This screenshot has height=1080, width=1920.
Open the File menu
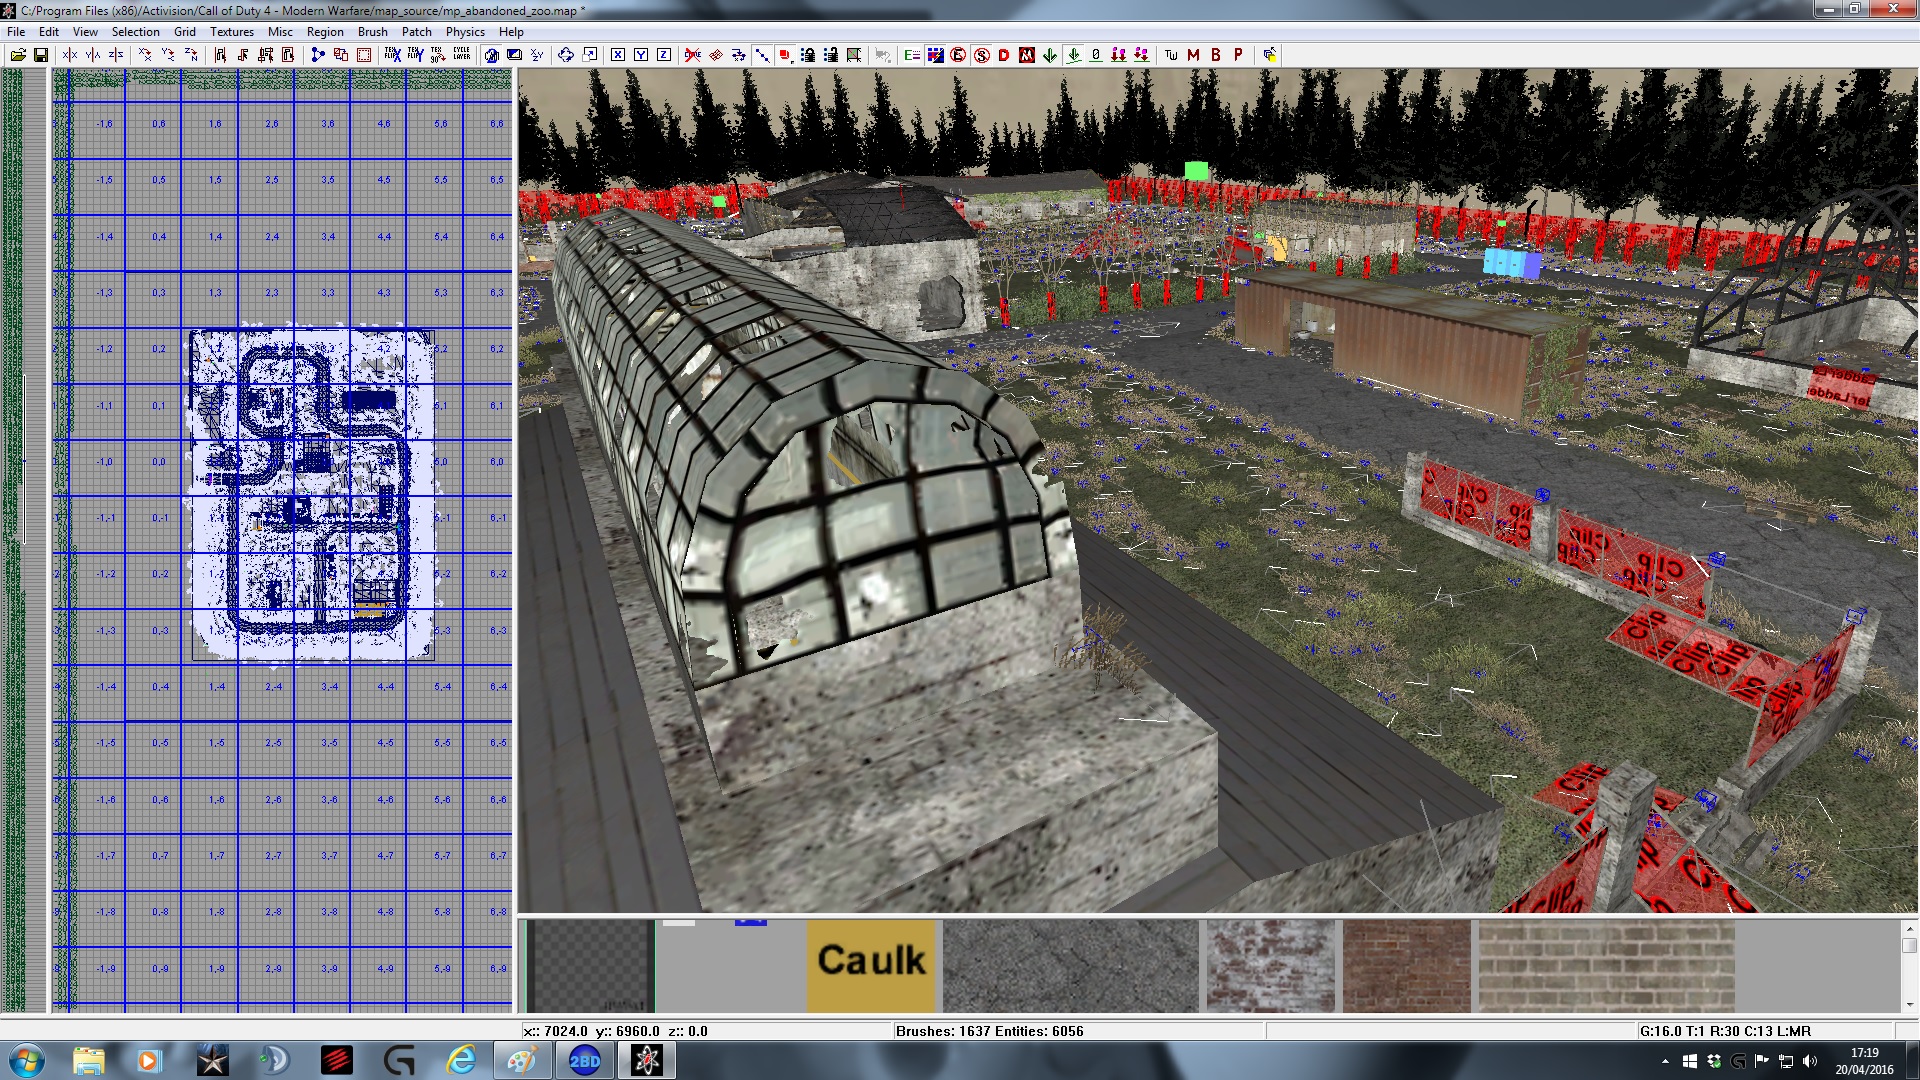coord(16,32)
